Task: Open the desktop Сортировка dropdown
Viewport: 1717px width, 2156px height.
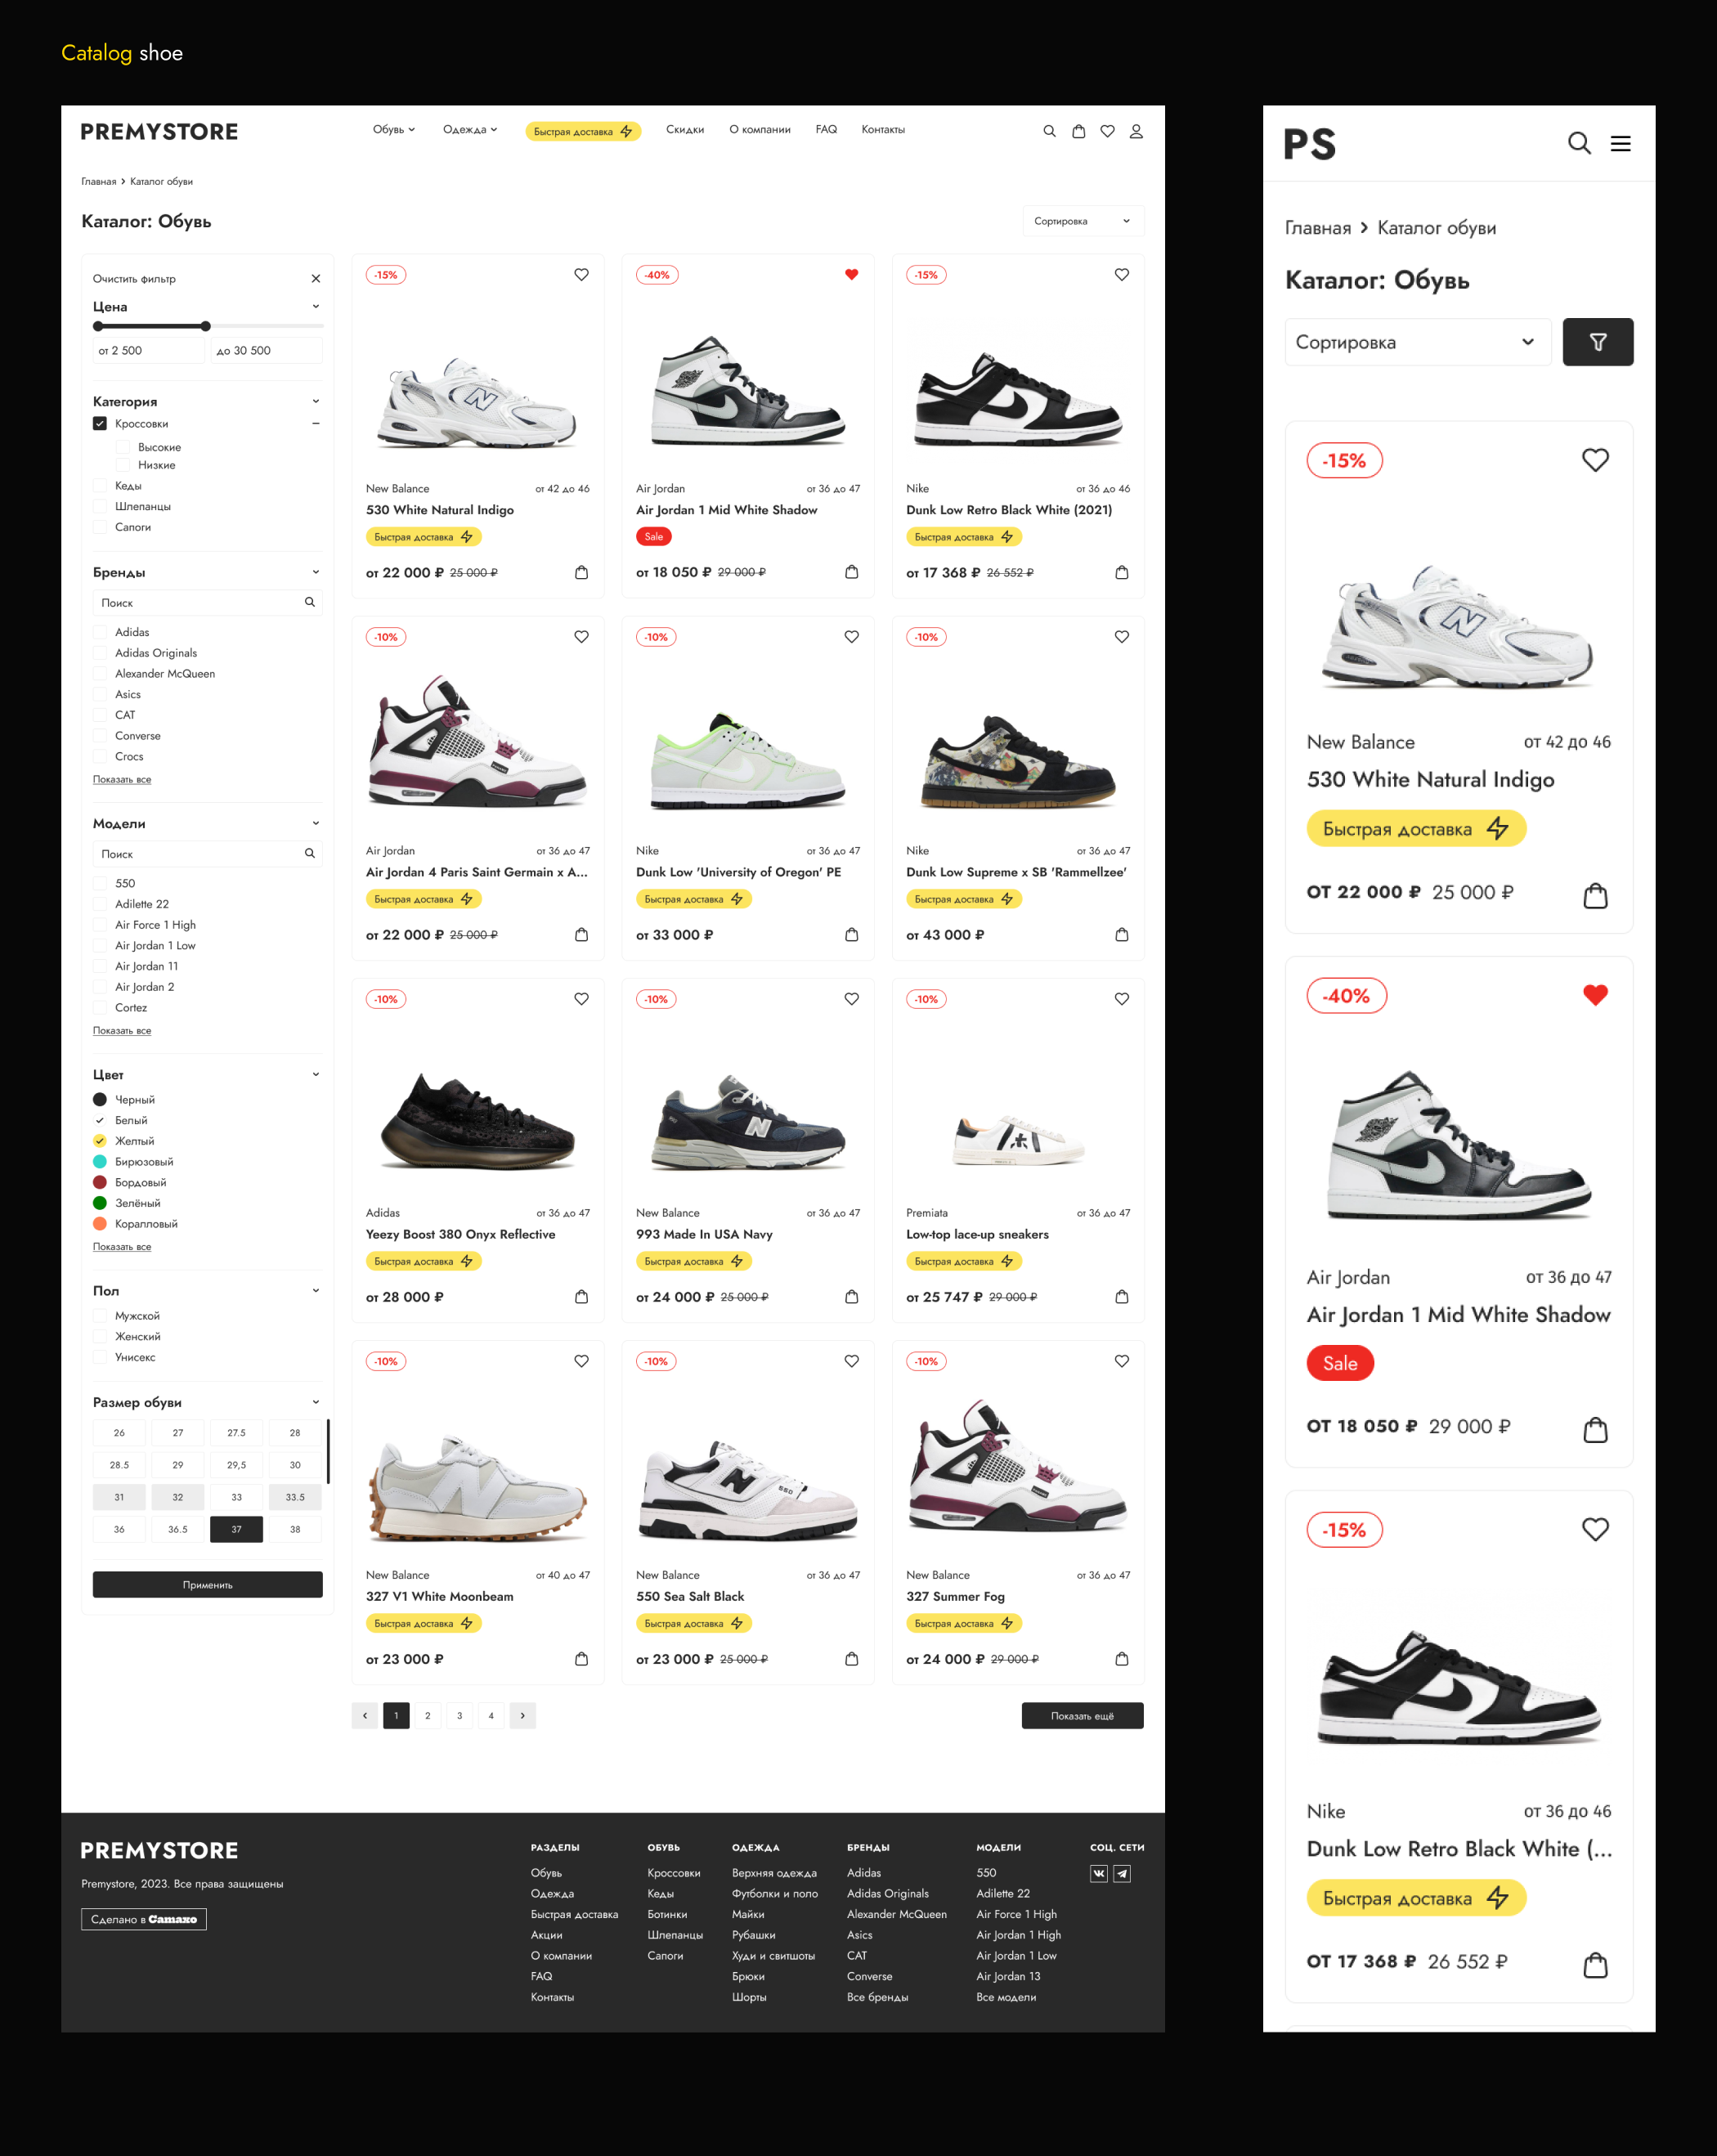Action: (x=1083, y=221)
